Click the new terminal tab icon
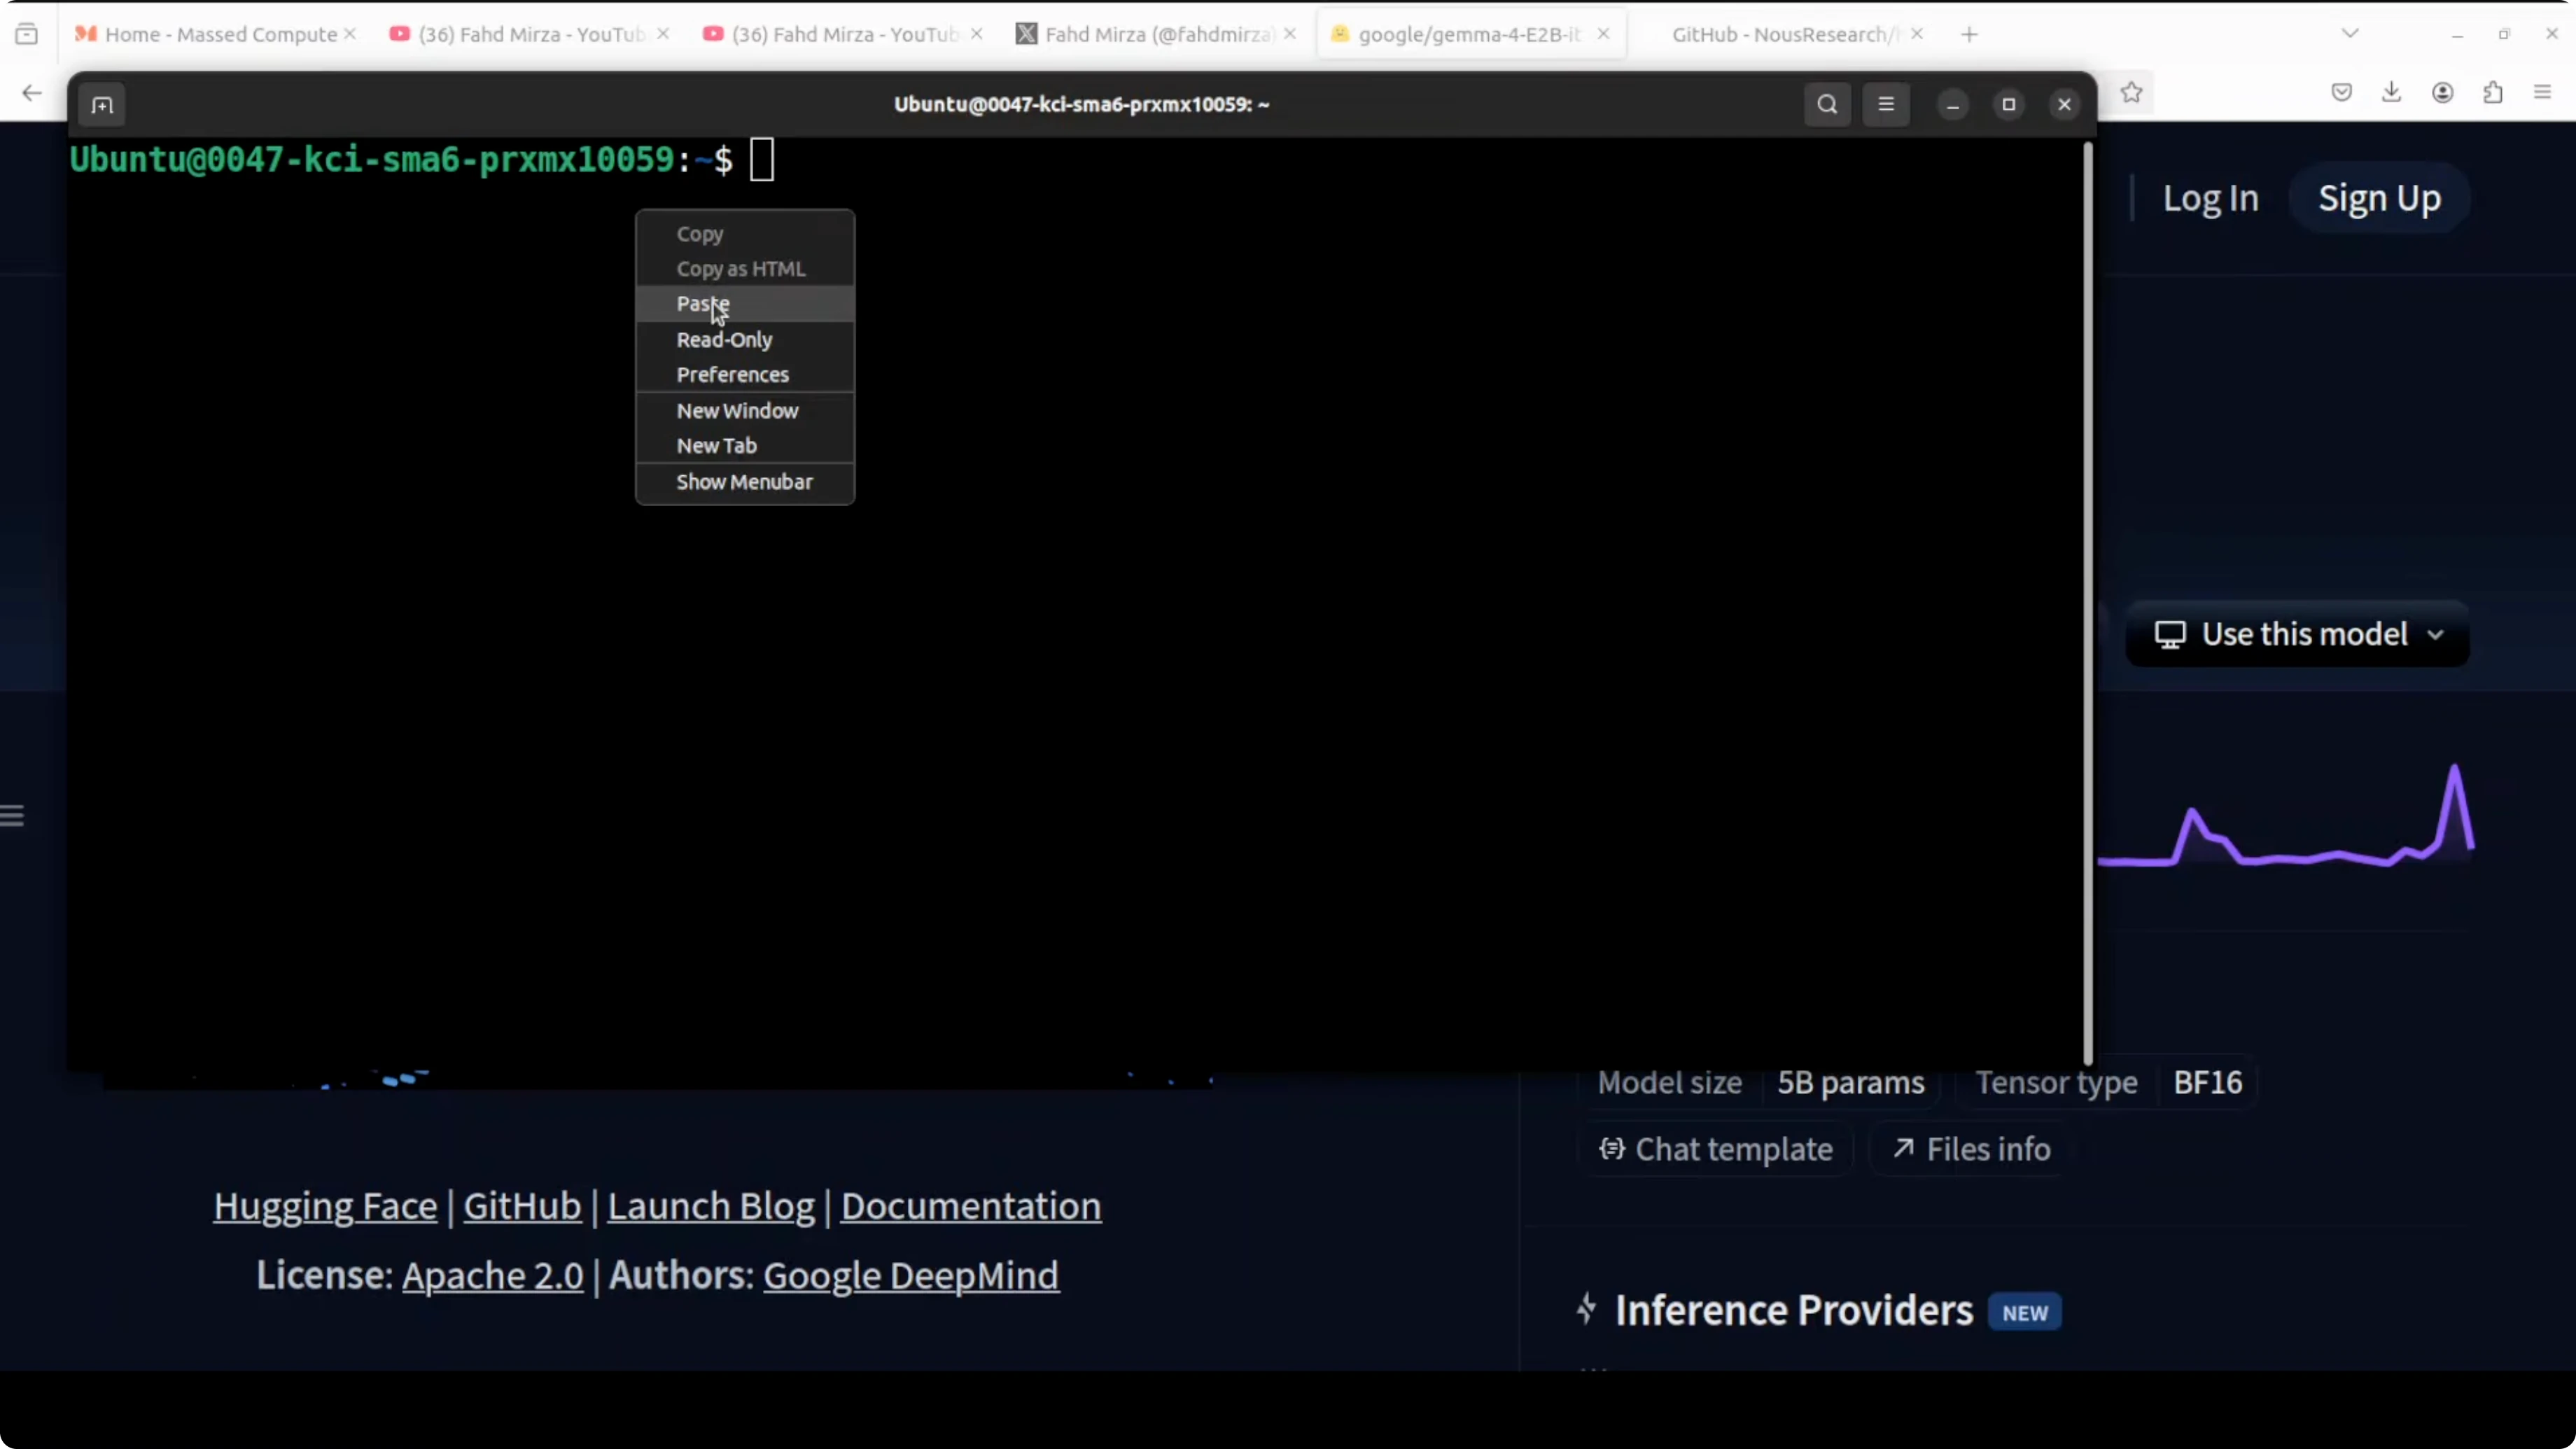Screen dimensions: 2576x1449 pyautogui.click(x=102, y=105)
